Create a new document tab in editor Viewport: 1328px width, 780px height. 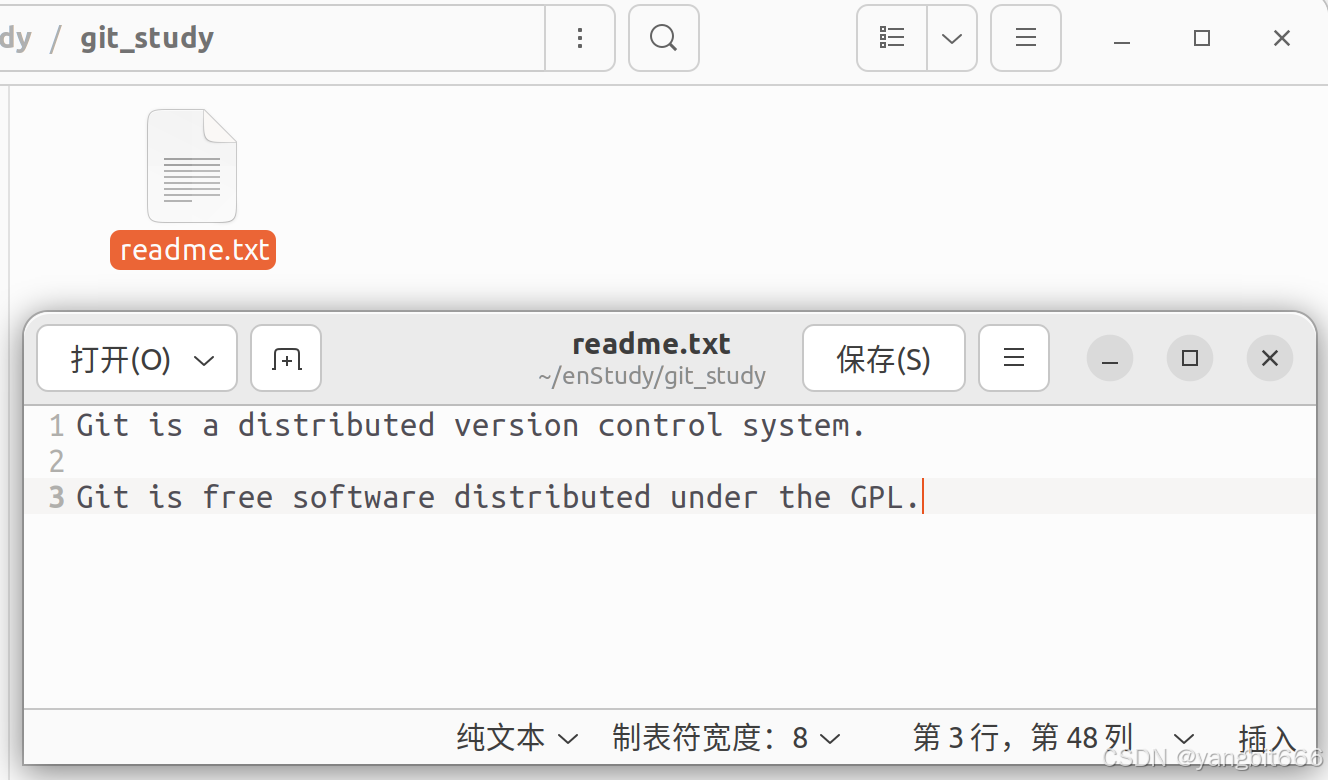coord(286,359)
